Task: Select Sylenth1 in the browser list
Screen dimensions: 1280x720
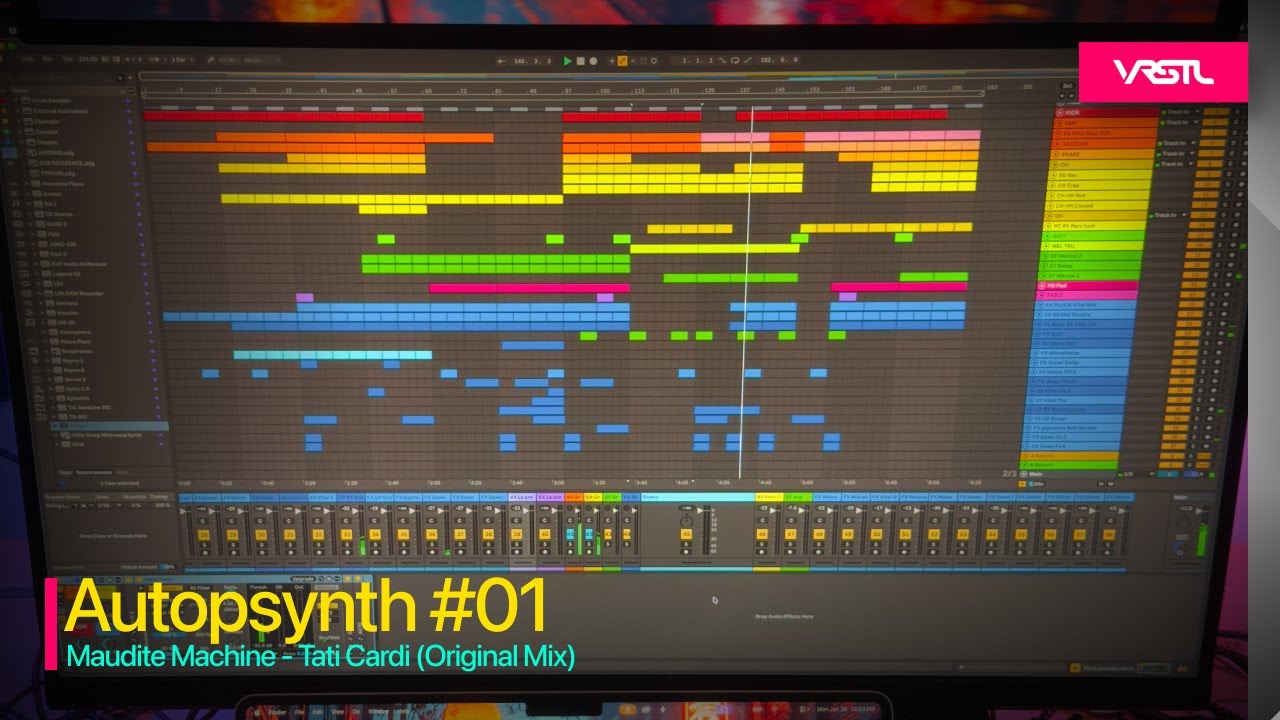Action: pos(76,398)
